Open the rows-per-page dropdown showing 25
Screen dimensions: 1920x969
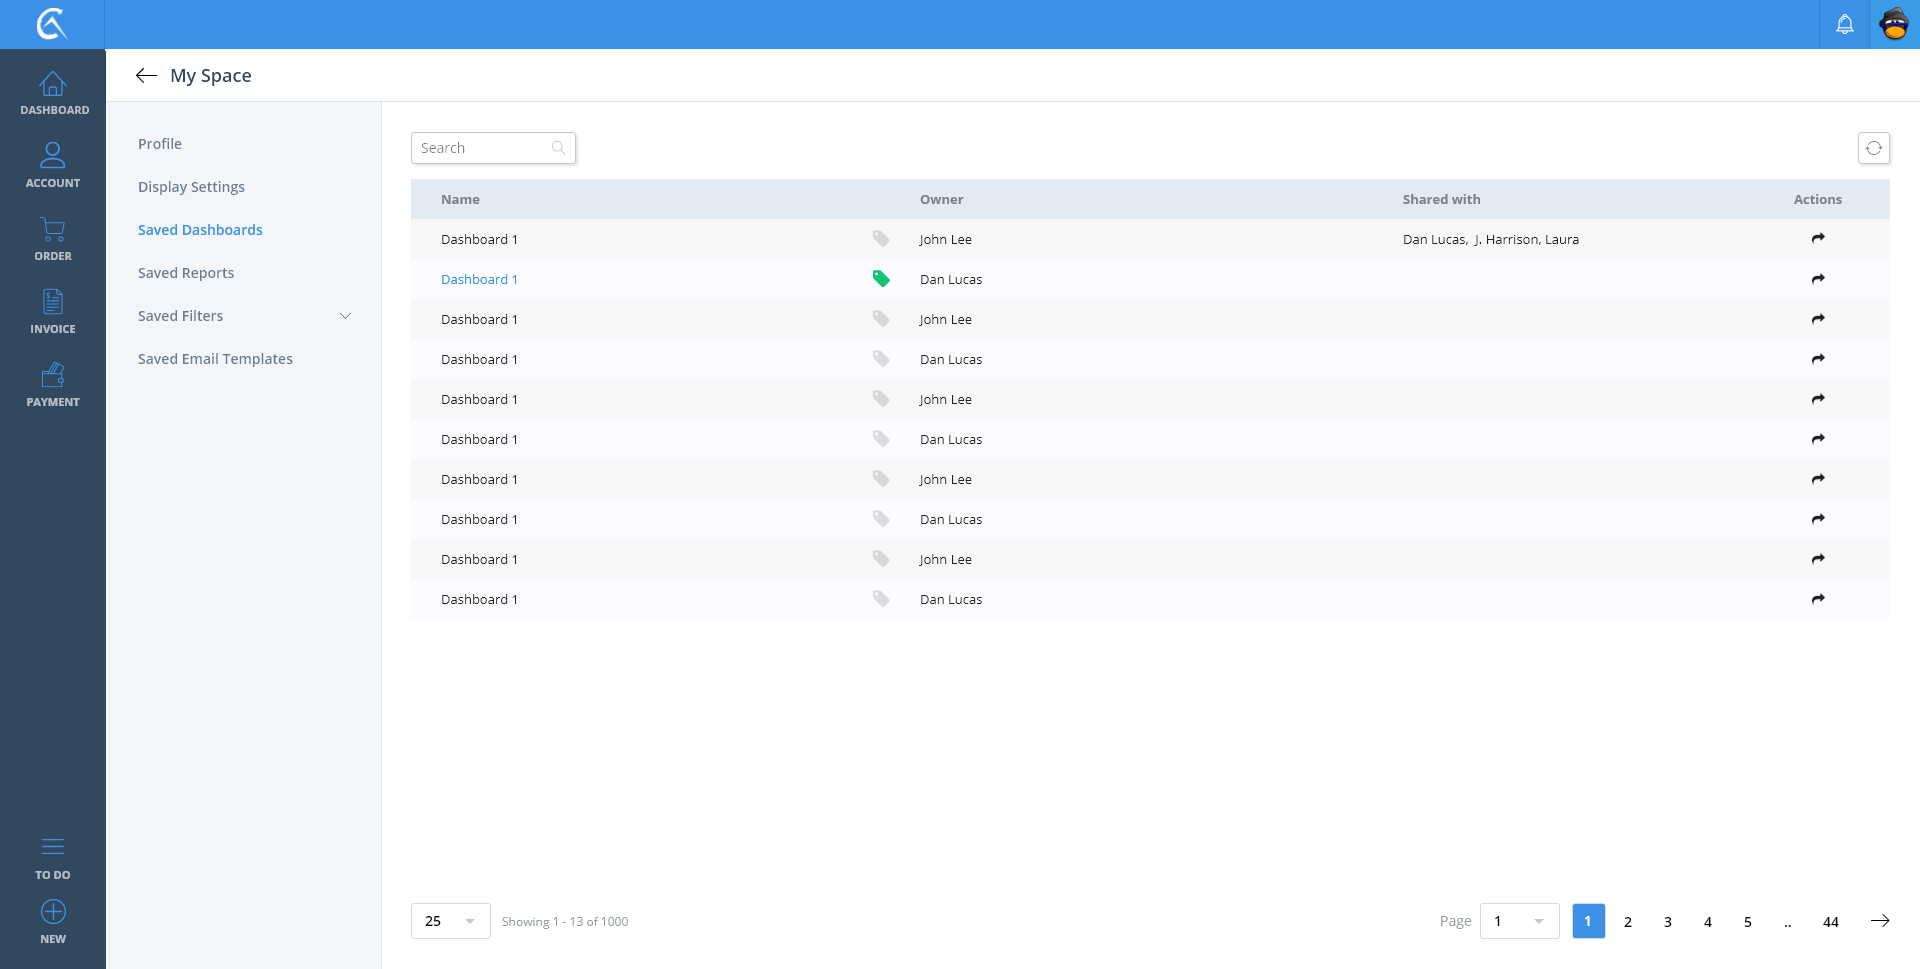450,921
